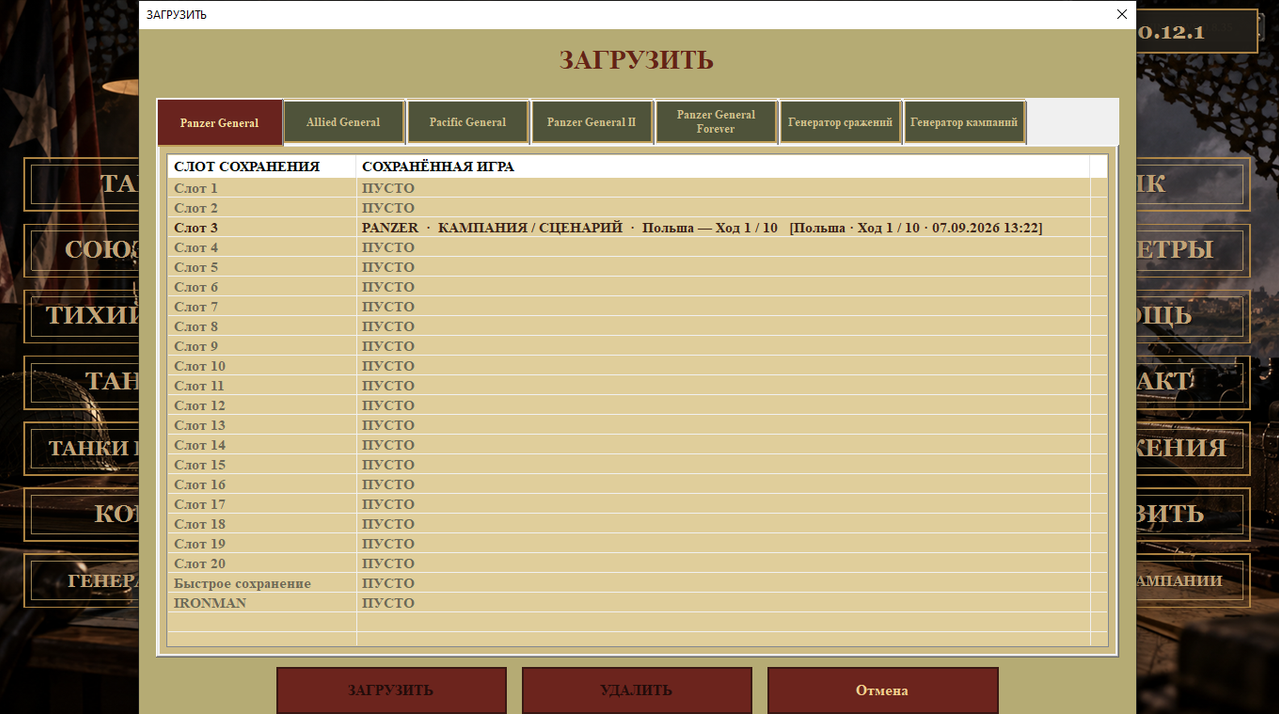Viewport: 1279px width, 714px height.
Task: Open the Allied General tab
Action: (x=344, y=122)
